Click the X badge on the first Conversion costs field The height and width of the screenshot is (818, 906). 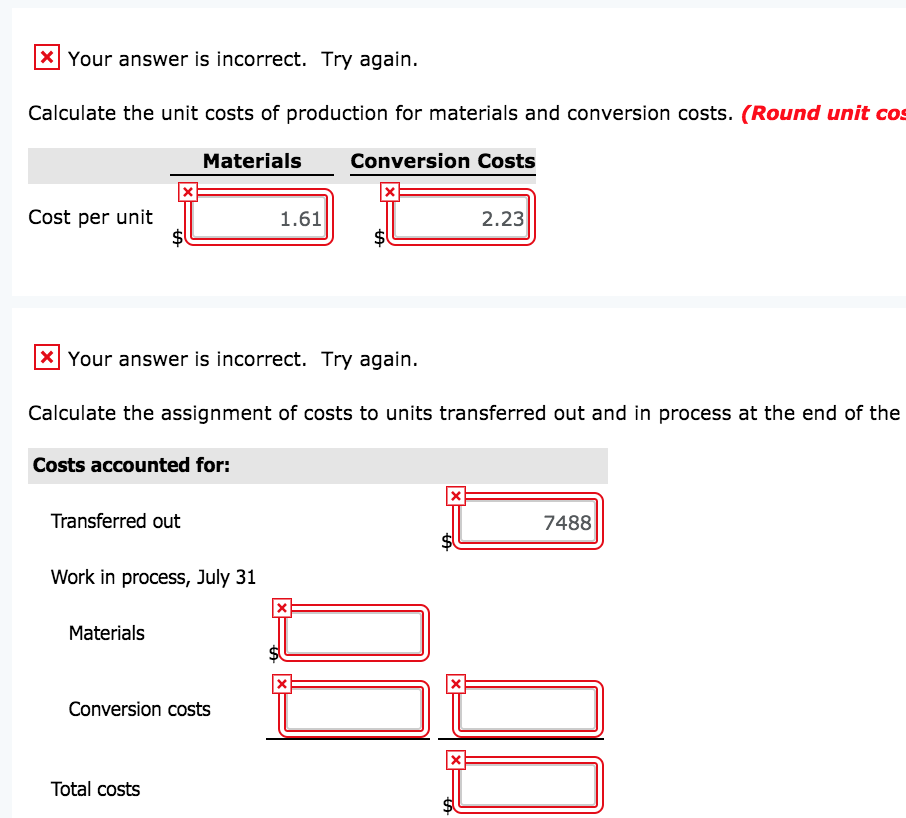[x=282, y=682]
